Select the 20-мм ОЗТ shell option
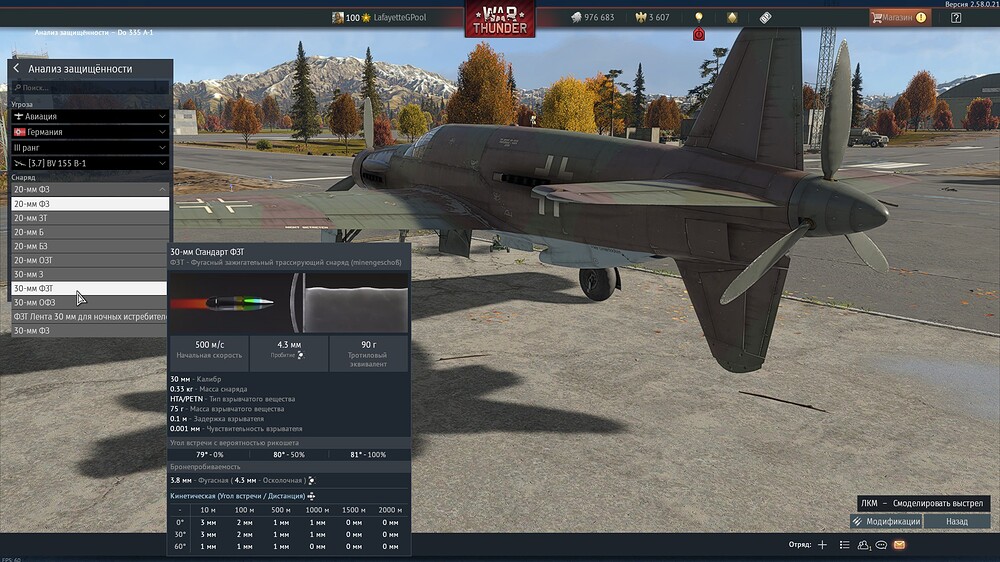 pyautogui.click(x=90, y=260)
